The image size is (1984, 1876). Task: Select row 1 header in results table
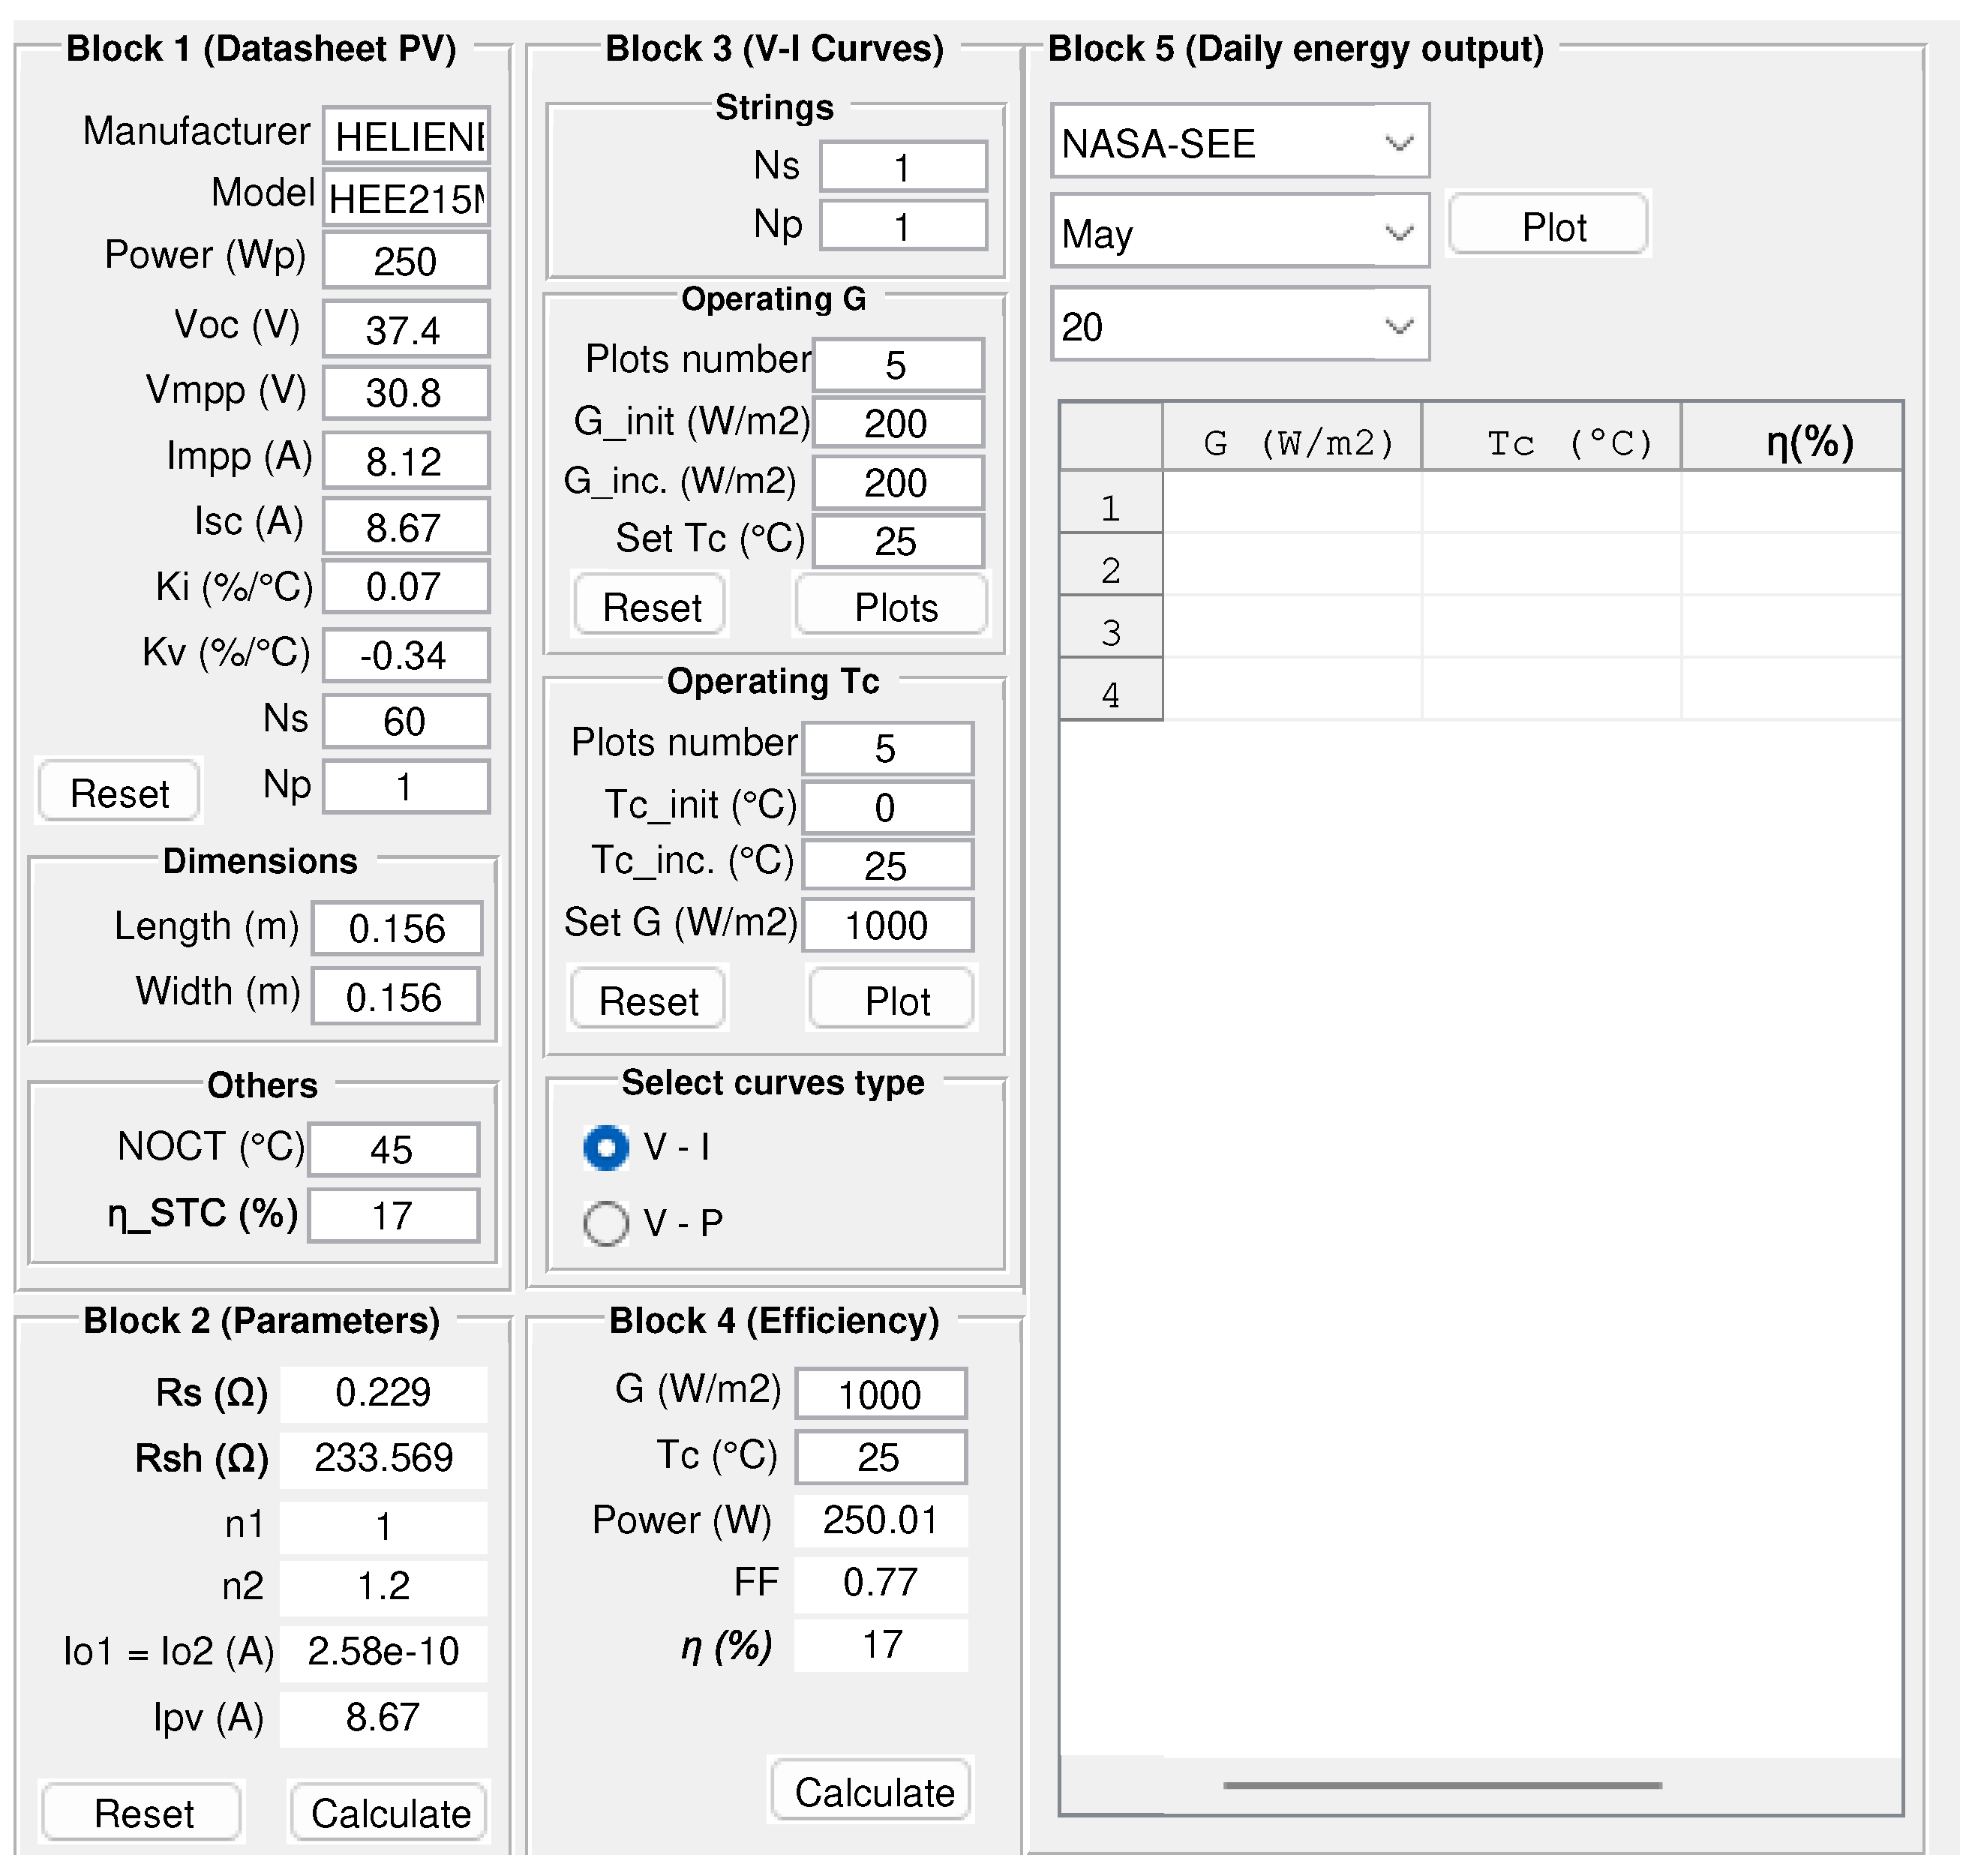1111,508
